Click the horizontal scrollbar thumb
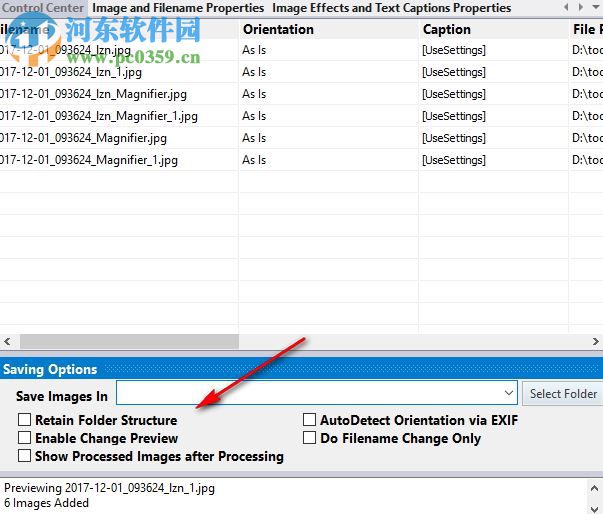The width and height of the screenshot is (603, 514). [x=129, y=341]
